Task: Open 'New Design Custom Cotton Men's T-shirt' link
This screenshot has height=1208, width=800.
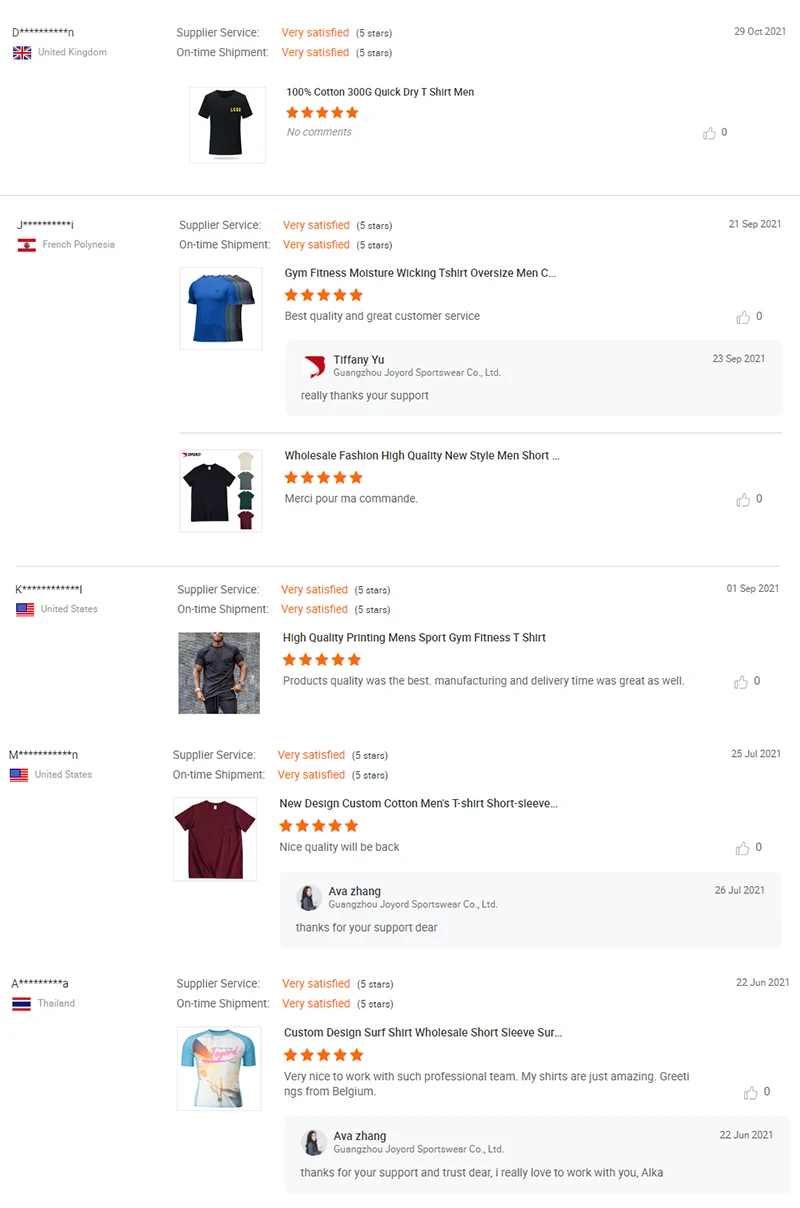Action: [418, 804]
